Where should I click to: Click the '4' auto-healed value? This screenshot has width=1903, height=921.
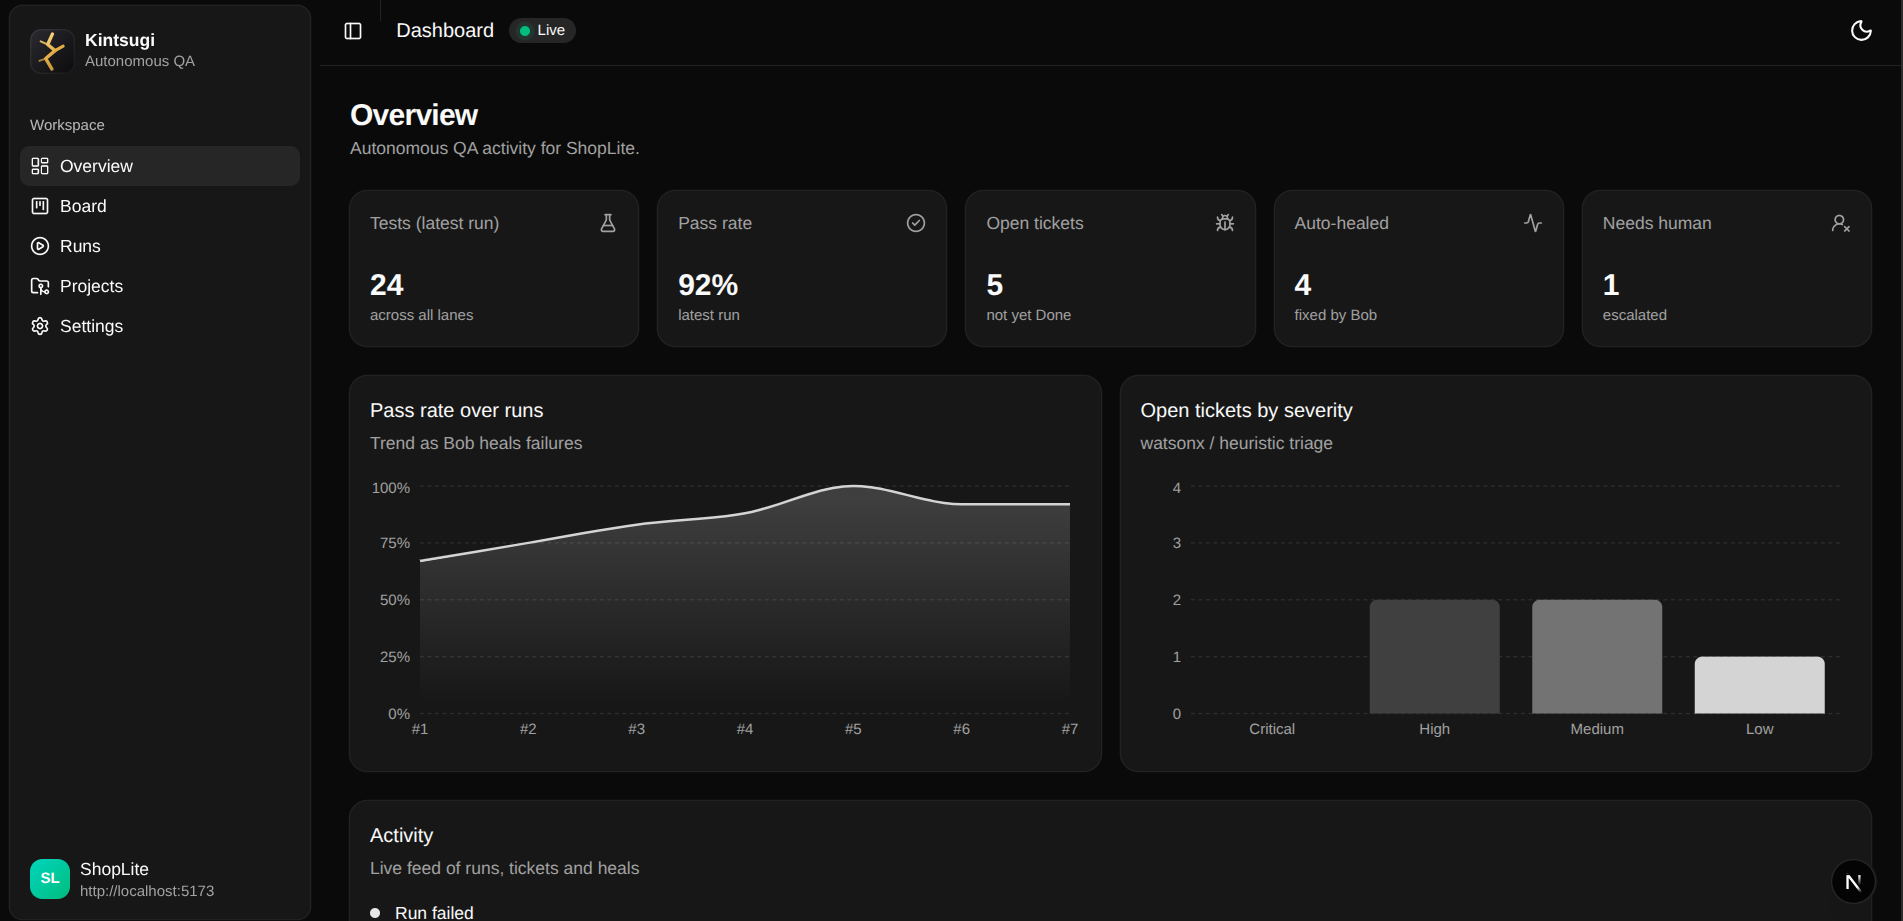pos(1303,285)
